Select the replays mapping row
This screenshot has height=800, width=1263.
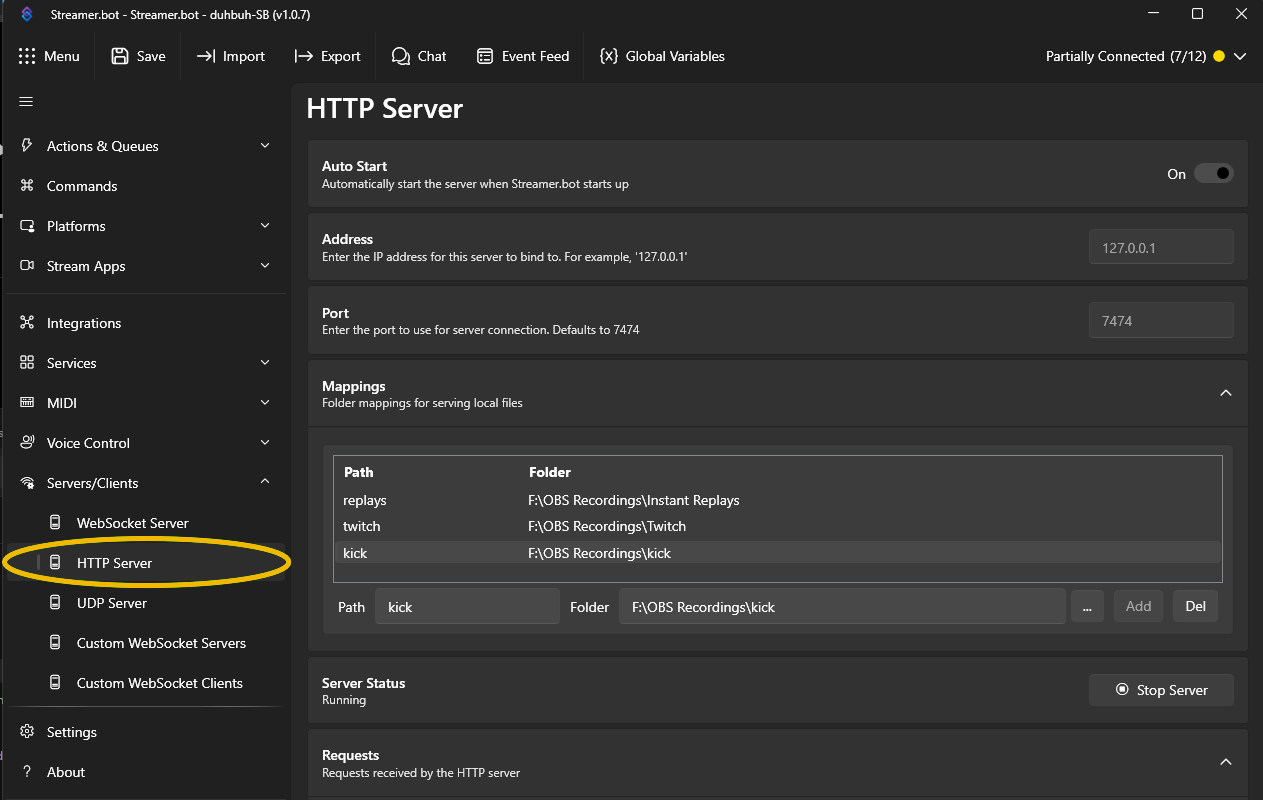tap(778, 500)
